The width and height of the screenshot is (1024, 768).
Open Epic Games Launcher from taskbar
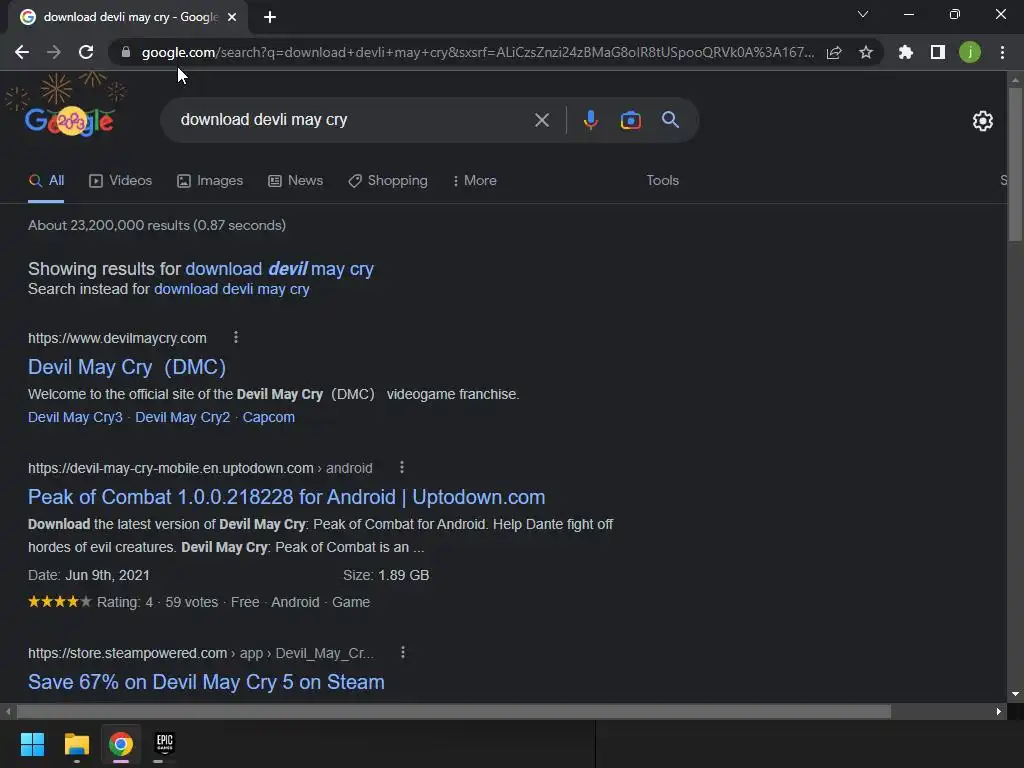point(165,744)
